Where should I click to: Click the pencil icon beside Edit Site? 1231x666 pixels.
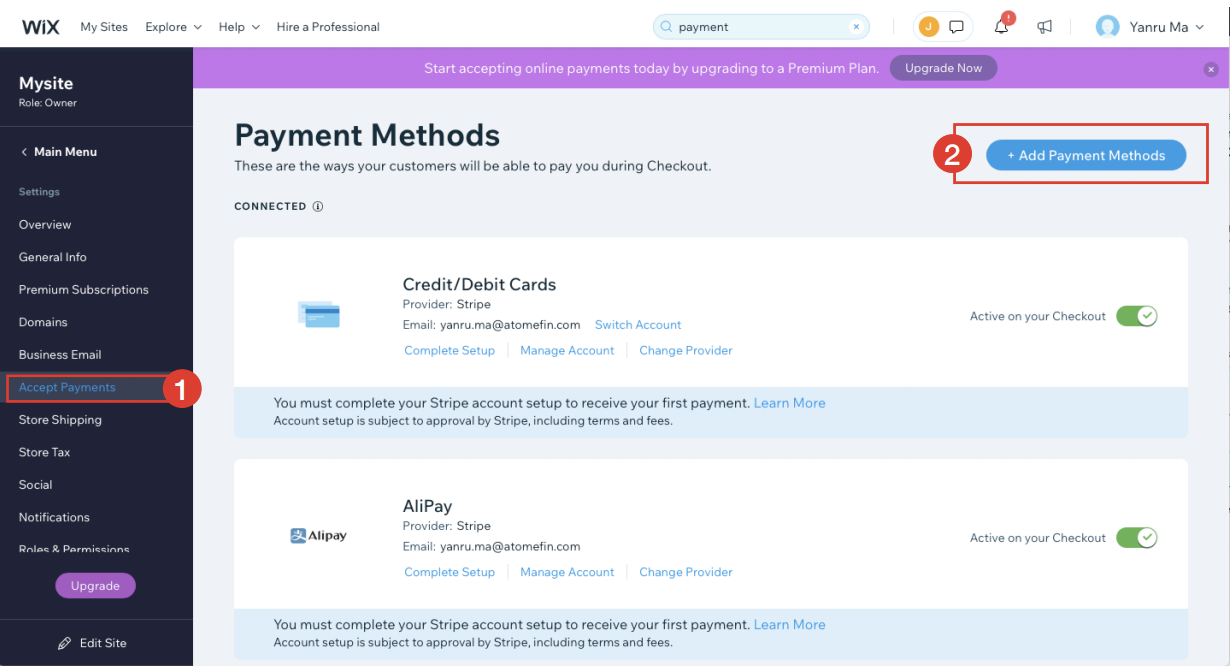pyautogui.click(x=63, y=643)
